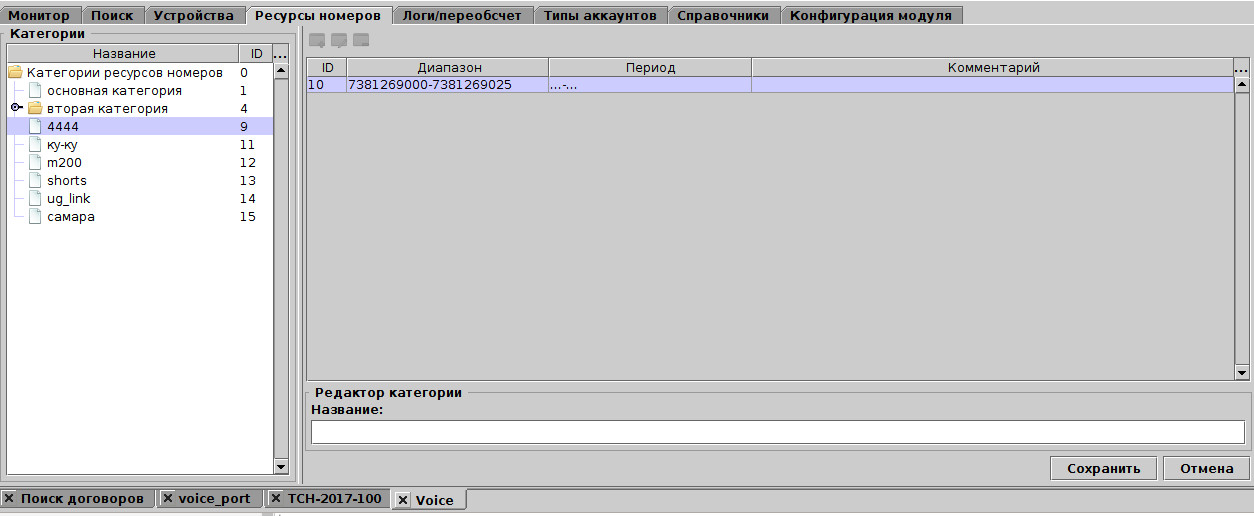Screen dimensions: 1254x516
Task: Sort the ranges table by Диапазон column
Action: (x=449, y=68)
